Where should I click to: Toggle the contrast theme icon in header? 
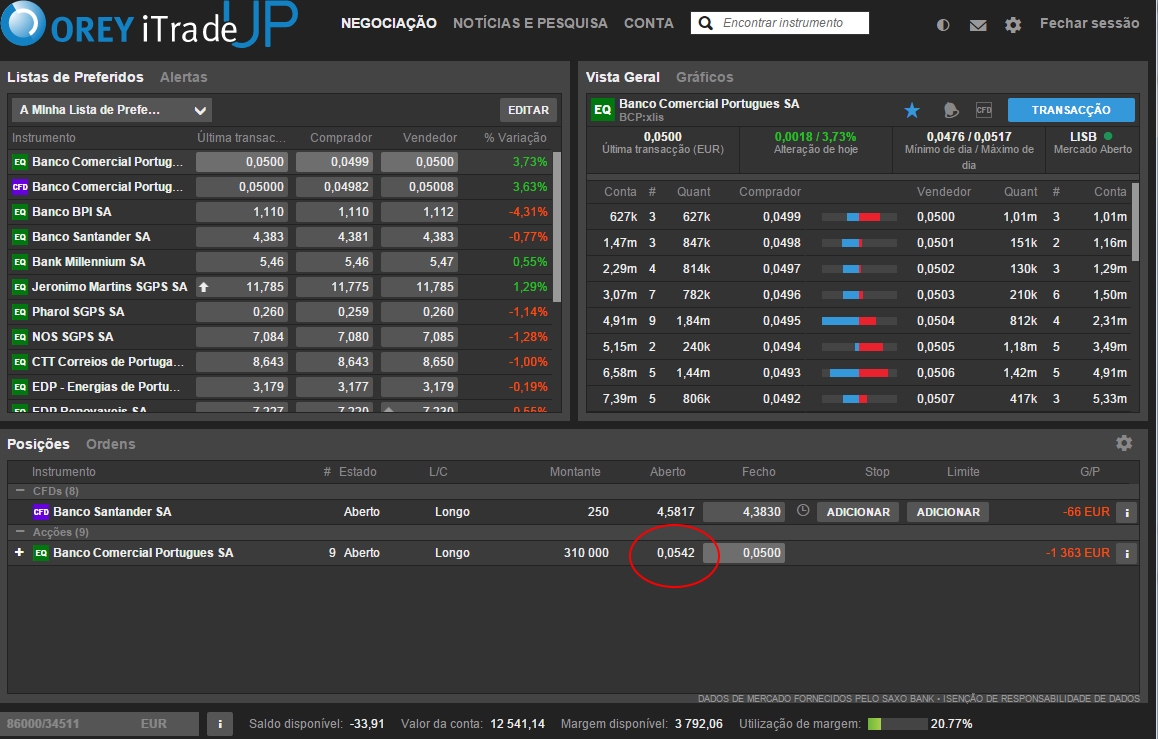943,25
